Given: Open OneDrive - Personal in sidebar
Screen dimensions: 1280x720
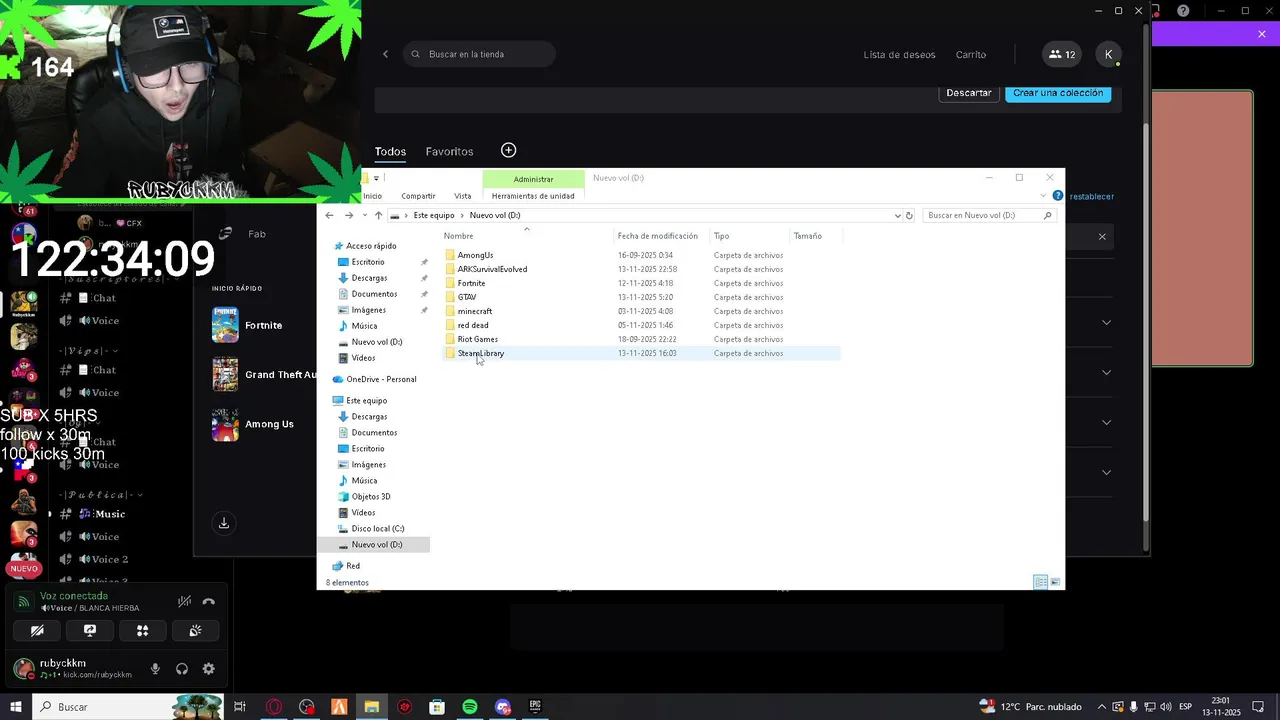Looking at the screenshot, I should [381, 379].
